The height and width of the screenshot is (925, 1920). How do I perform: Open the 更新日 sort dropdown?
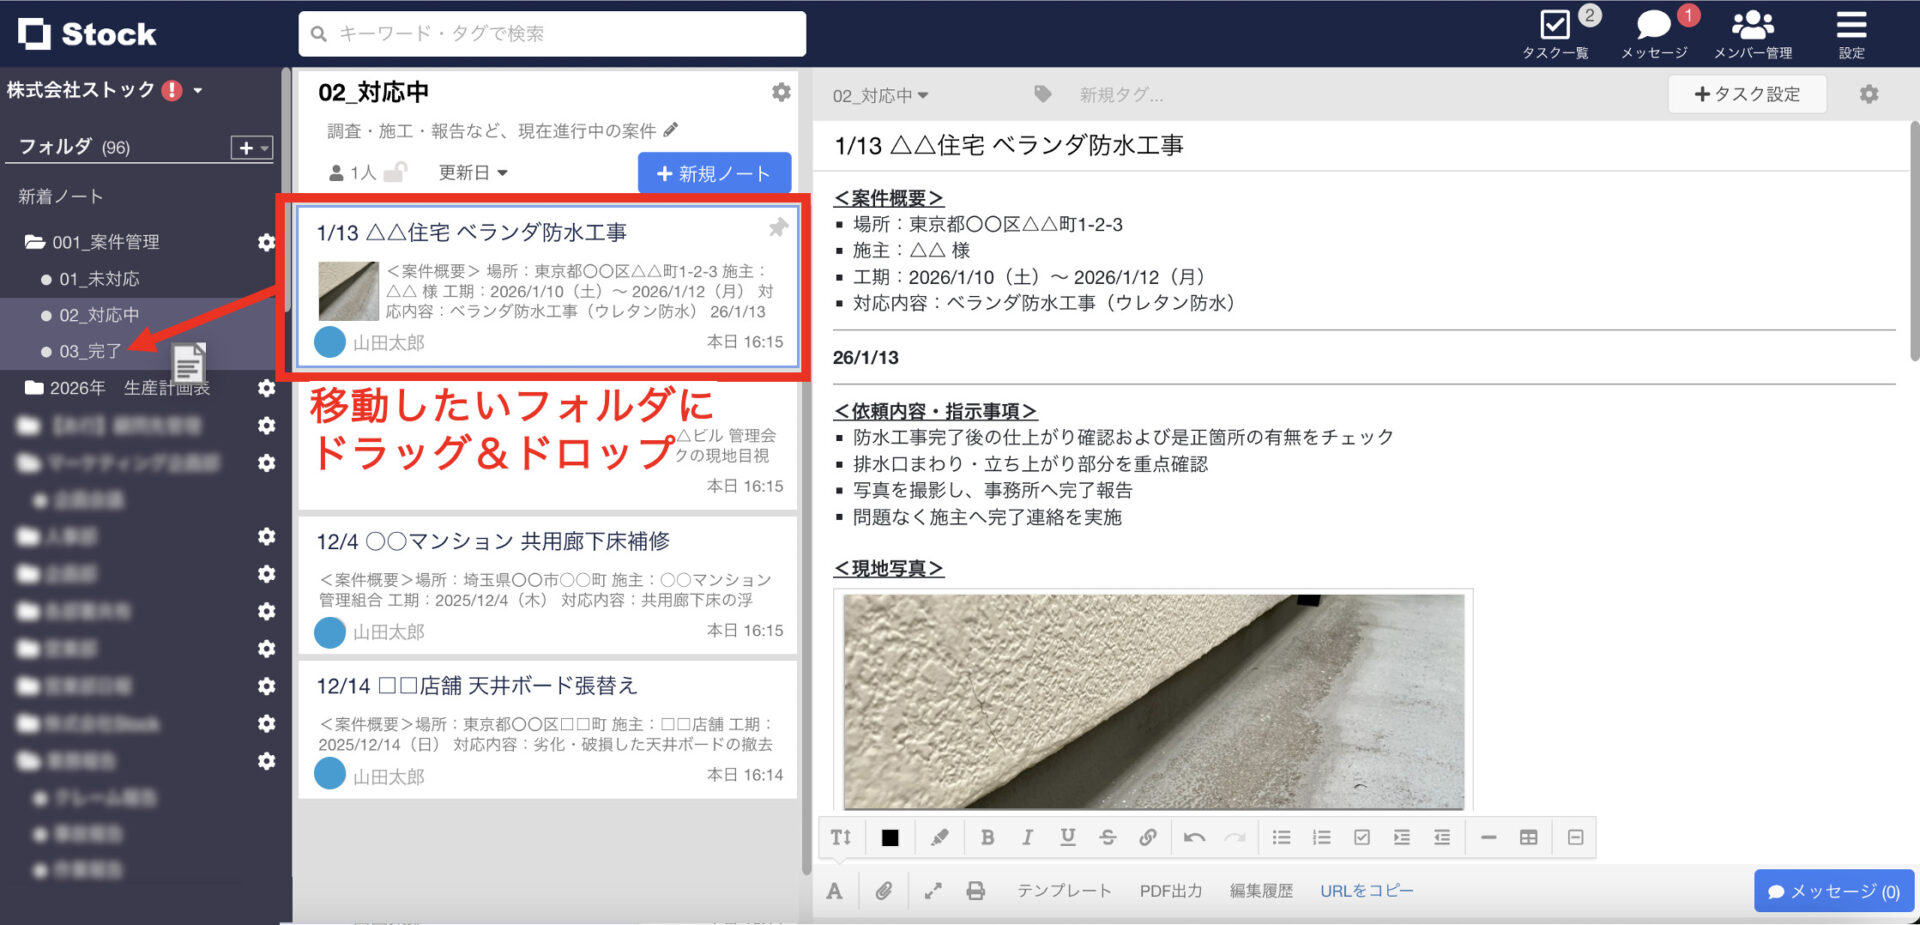[x=470, y=172]
